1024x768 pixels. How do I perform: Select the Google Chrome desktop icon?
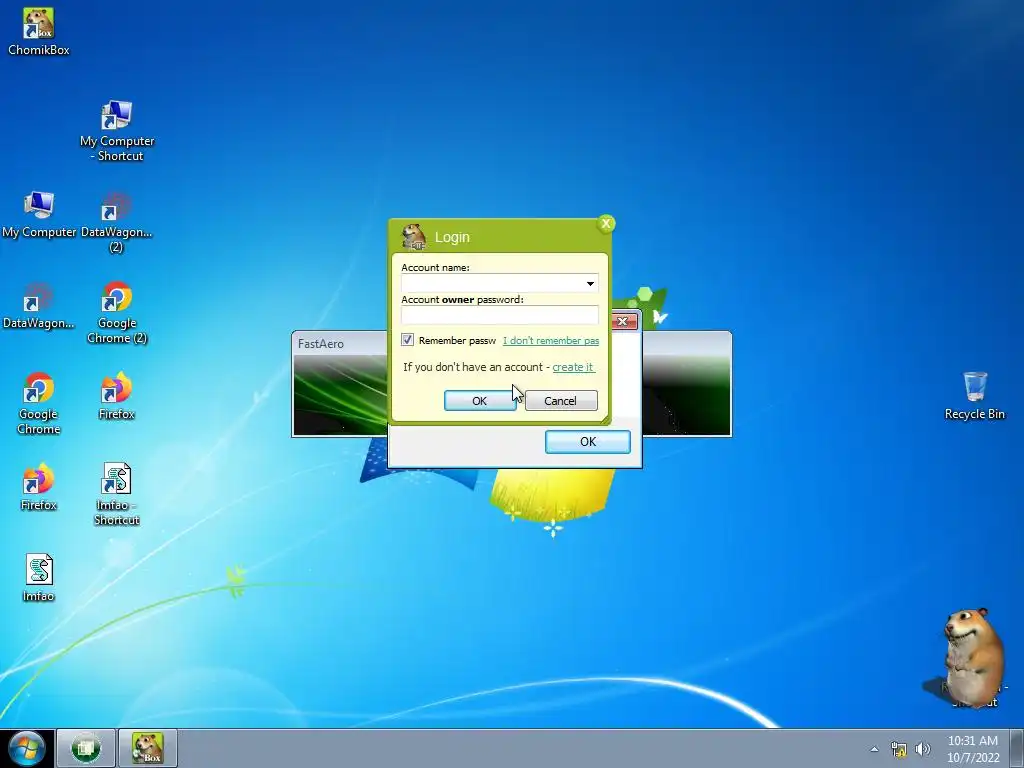pos(39,403)
